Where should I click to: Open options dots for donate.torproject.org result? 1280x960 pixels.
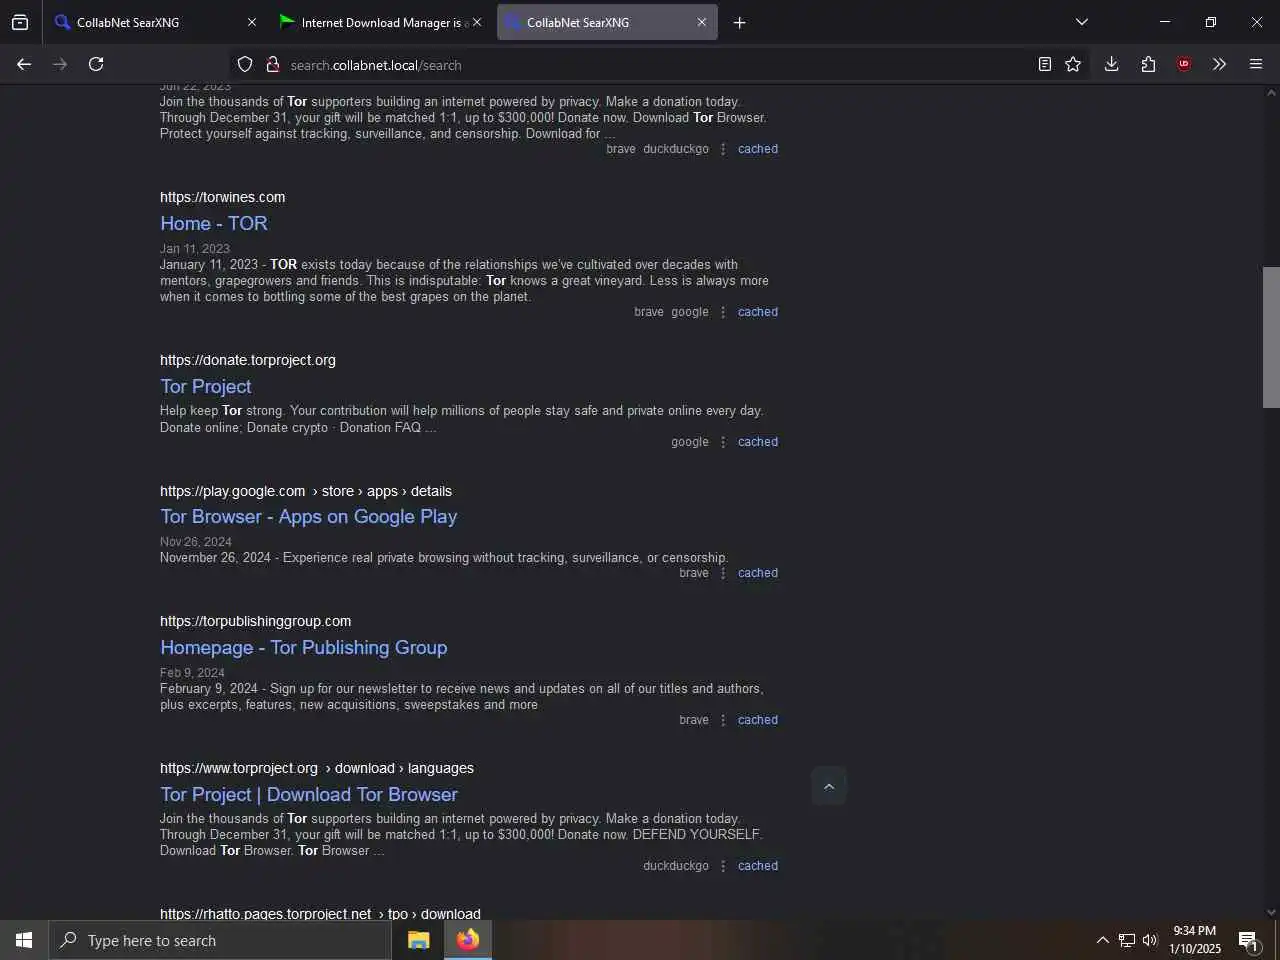[723, 442]
